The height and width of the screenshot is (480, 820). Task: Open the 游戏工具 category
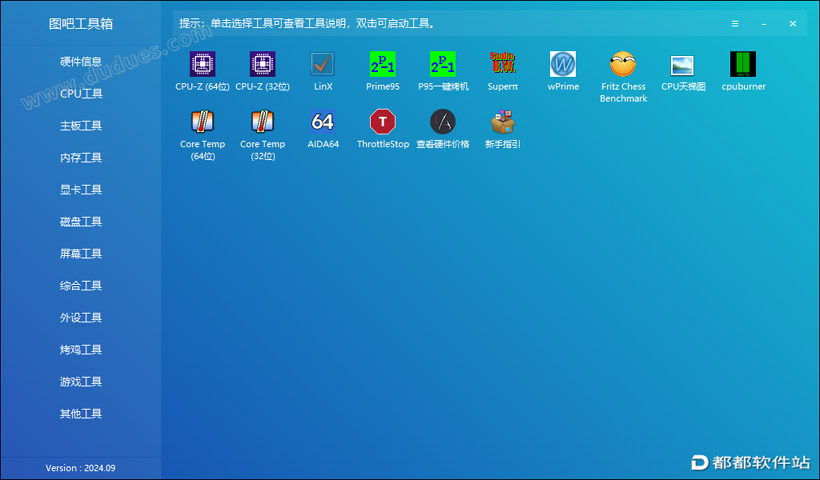click(81, 382)
